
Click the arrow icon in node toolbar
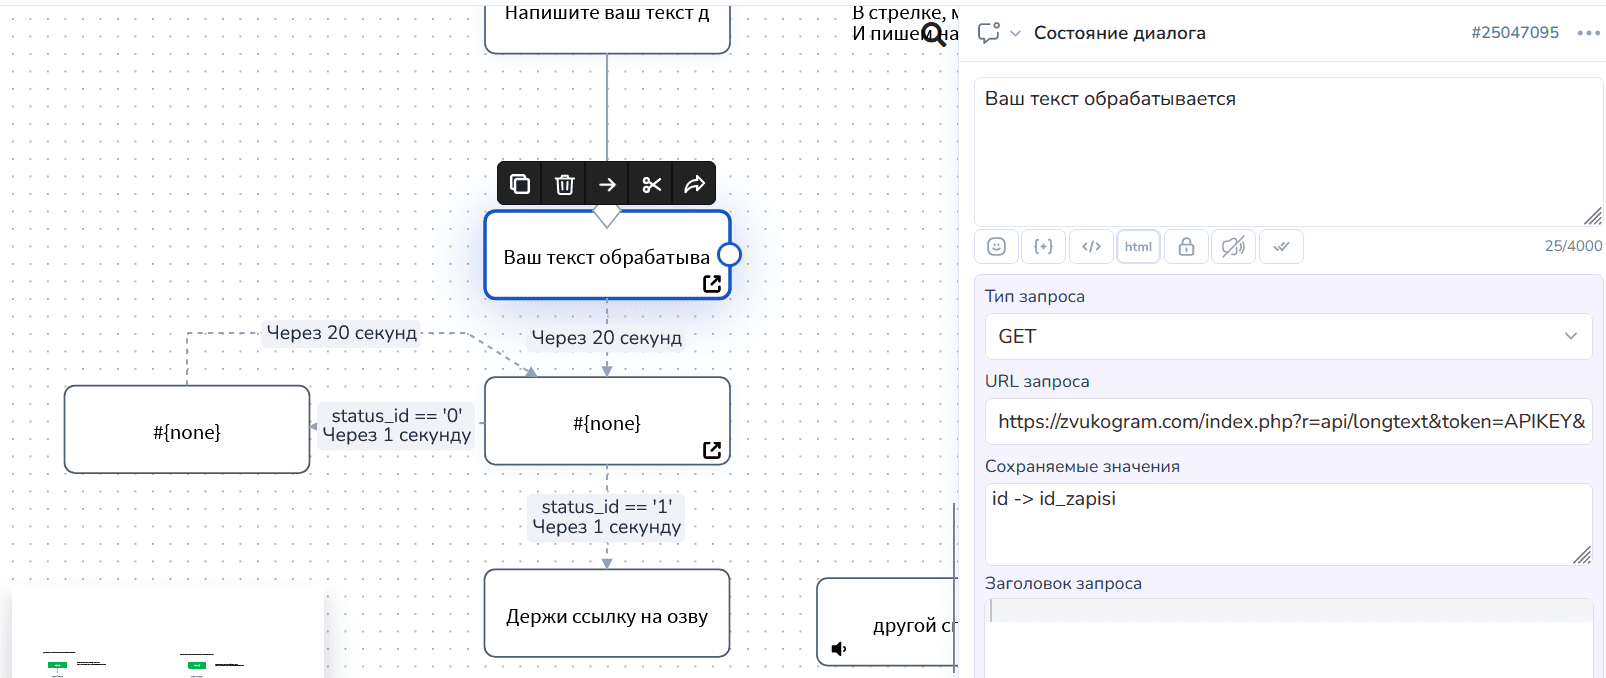click(x=607, y=184)
